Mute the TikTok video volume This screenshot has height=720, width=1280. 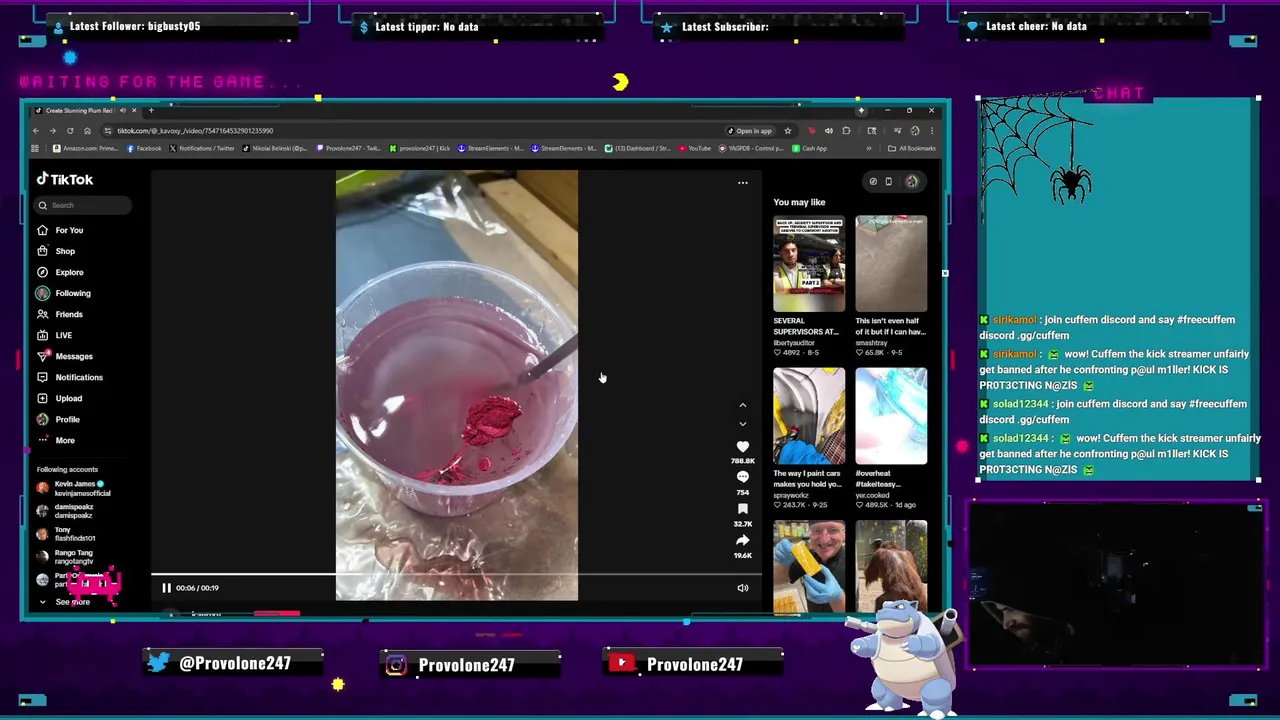point(743,588)
